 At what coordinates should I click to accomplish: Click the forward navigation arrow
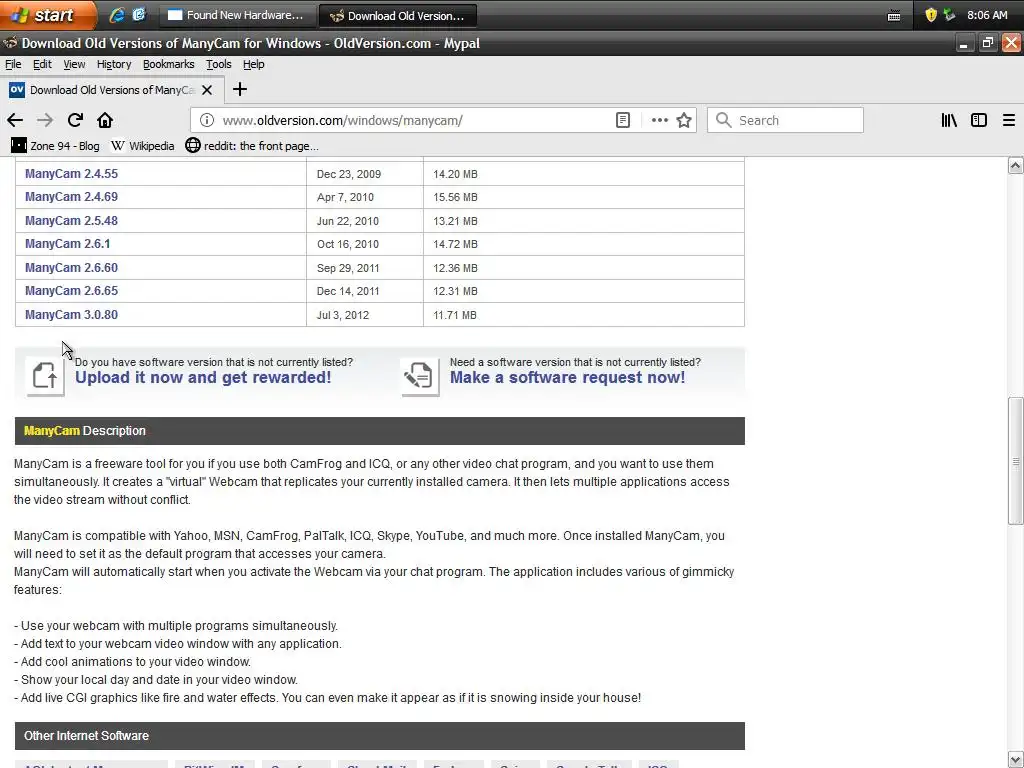point(44,120)
